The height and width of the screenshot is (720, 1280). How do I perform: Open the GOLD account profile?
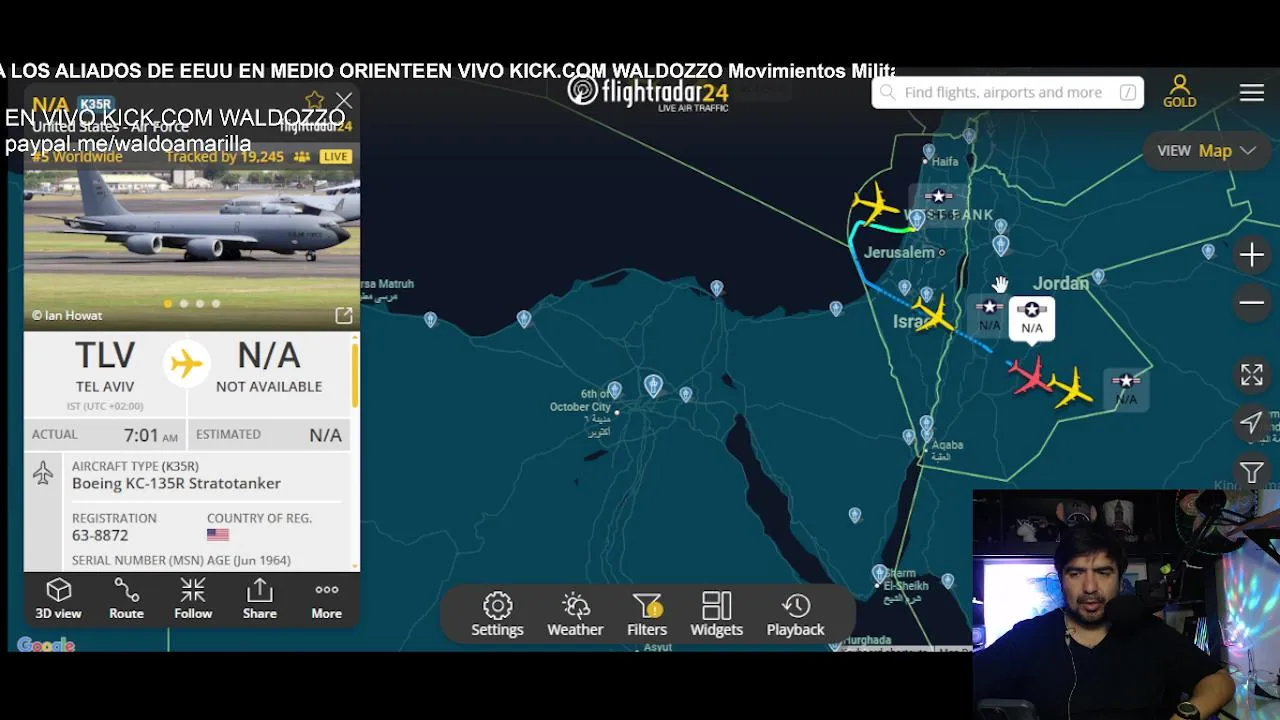(x=1180, y=91)
